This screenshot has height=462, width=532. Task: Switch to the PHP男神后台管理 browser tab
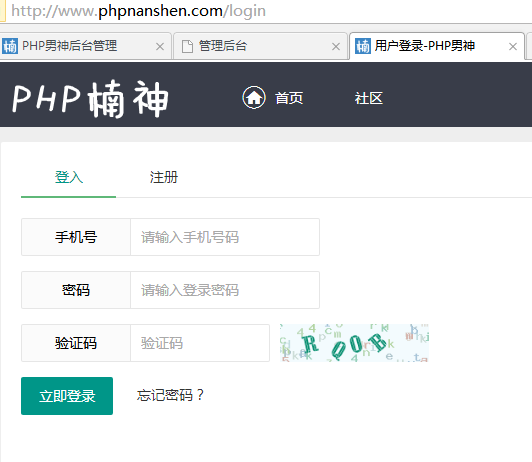point(85,46)
